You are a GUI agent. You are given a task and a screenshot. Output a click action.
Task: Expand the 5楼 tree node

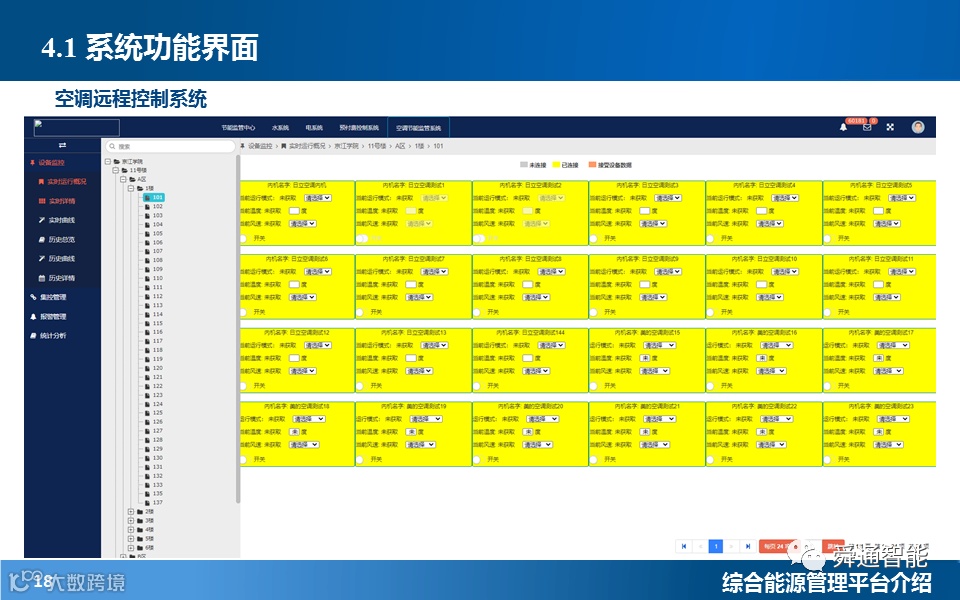point(130,538)
